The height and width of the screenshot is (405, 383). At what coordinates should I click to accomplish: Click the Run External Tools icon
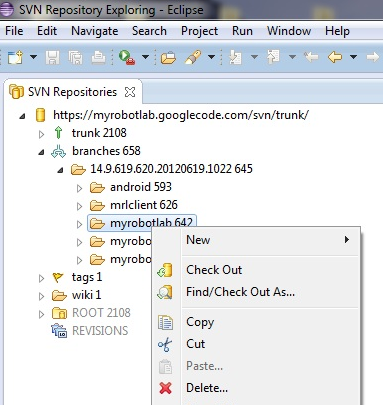click(x=127, y=57)
